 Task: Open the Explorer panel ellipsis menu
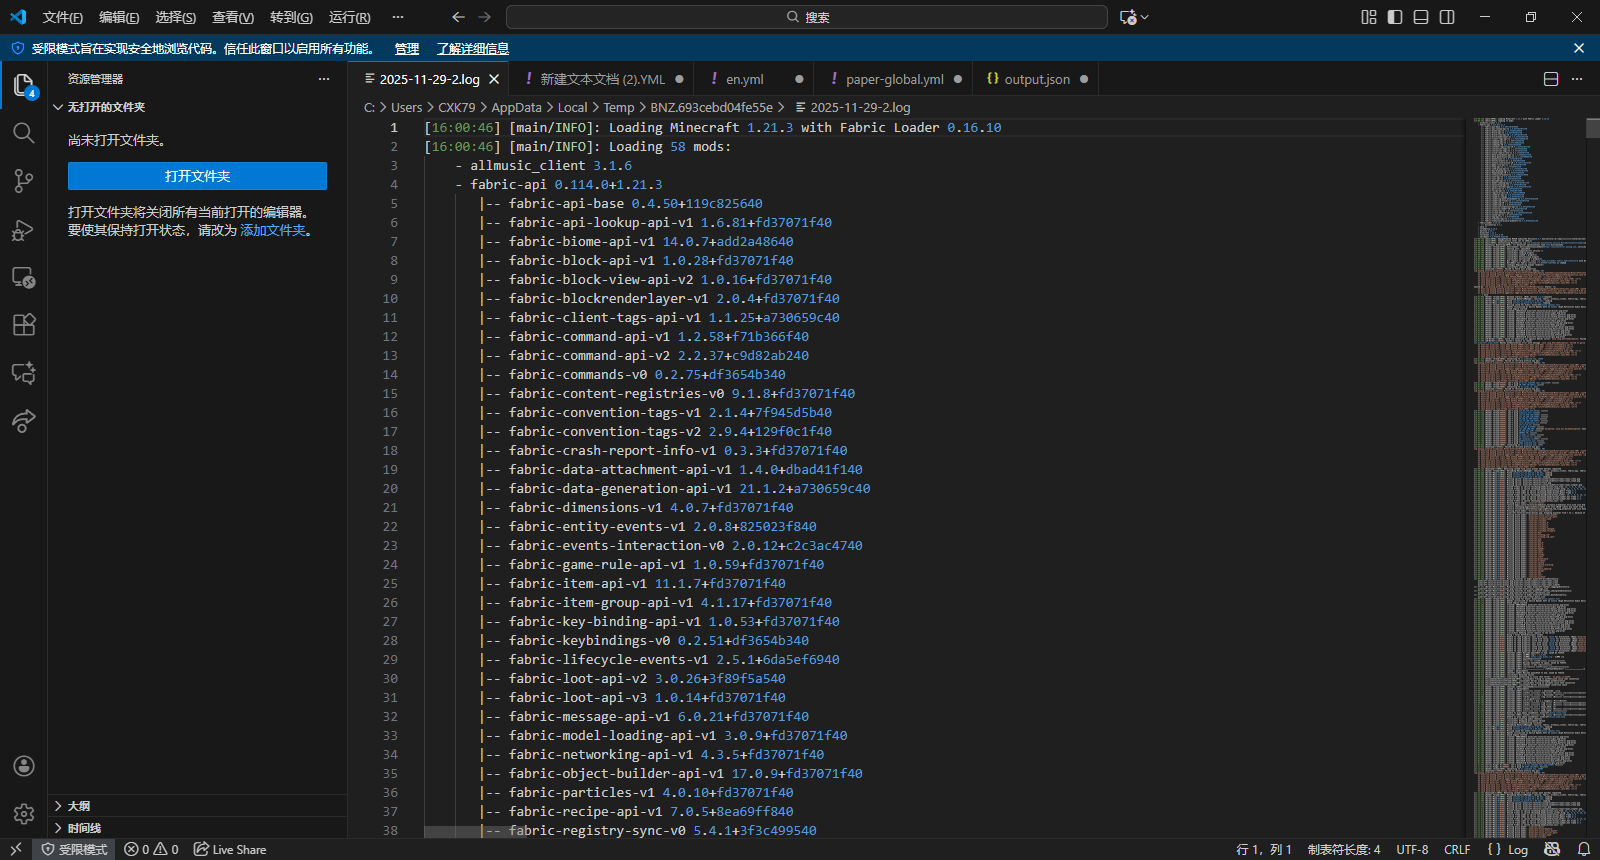[324, 79]
